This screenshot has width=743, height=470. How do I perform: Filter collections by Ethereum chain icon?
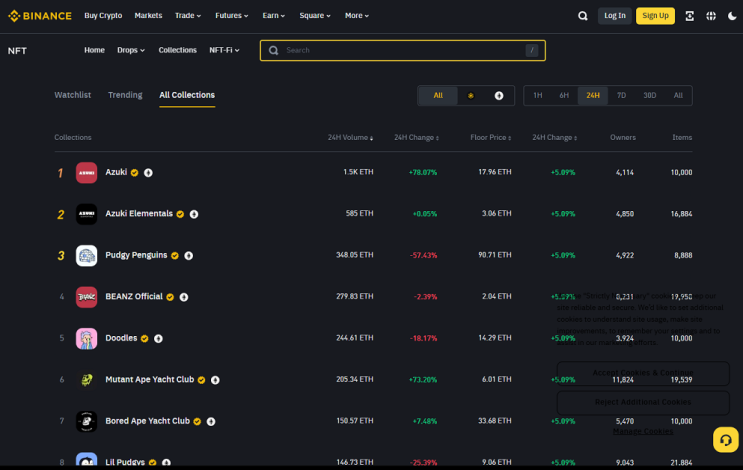[499, 96]
